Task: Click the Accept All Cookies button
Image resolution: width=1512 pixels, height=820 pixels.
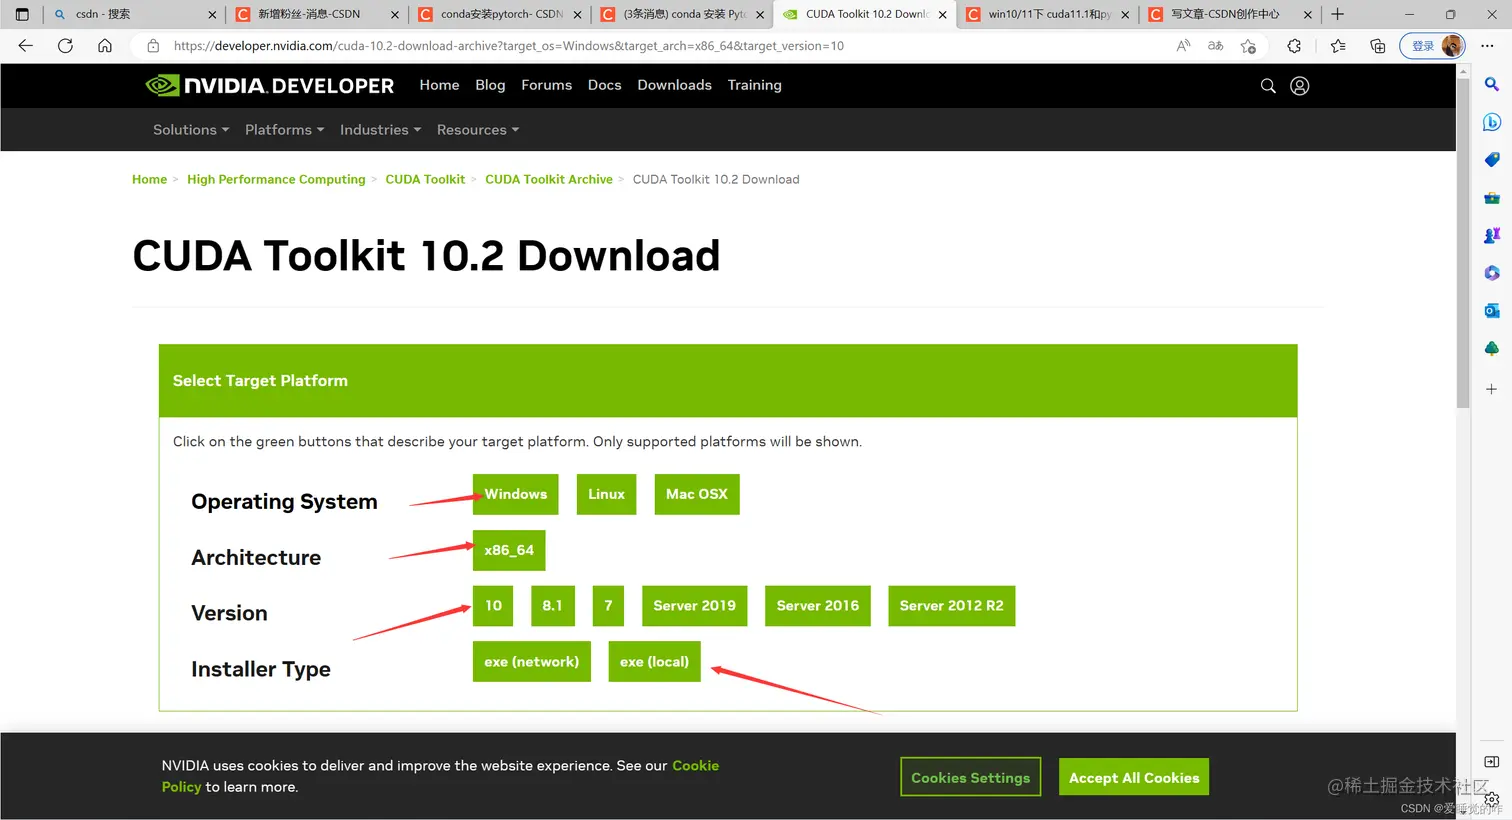Action: point(1134,777)
